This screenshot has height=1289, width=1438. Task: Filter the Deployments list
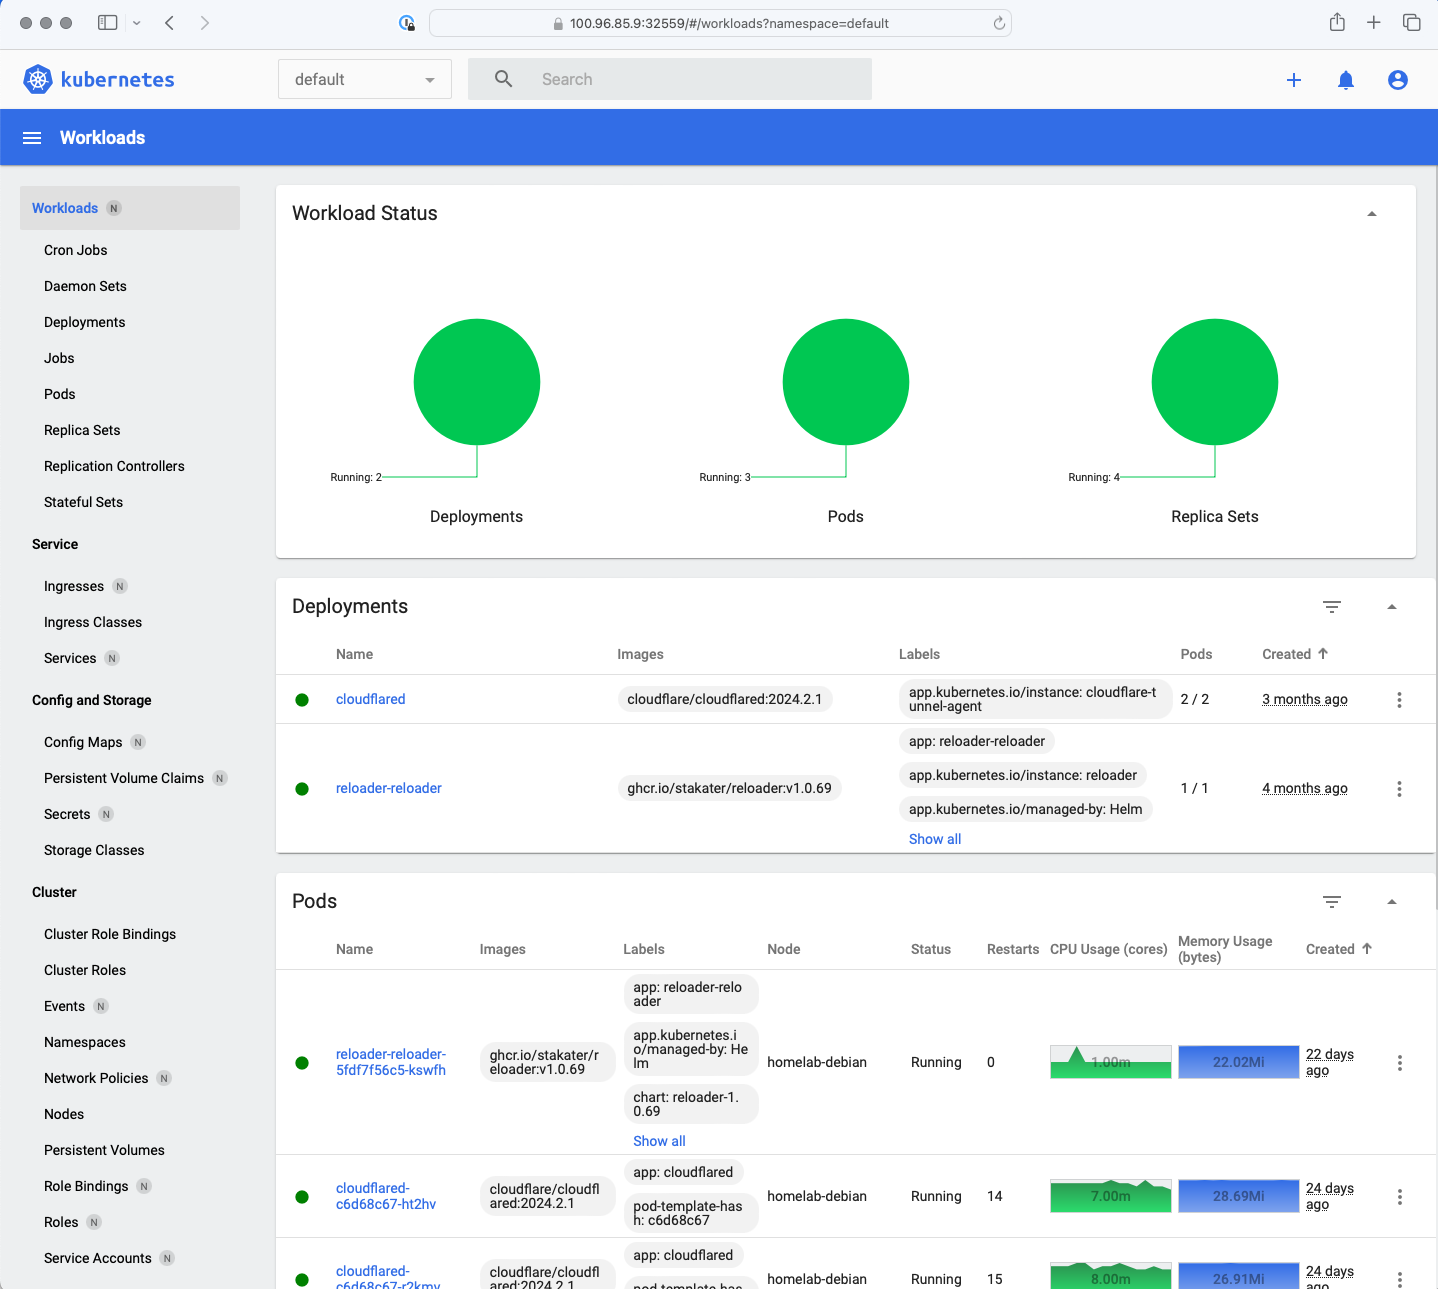[1332, 607]
